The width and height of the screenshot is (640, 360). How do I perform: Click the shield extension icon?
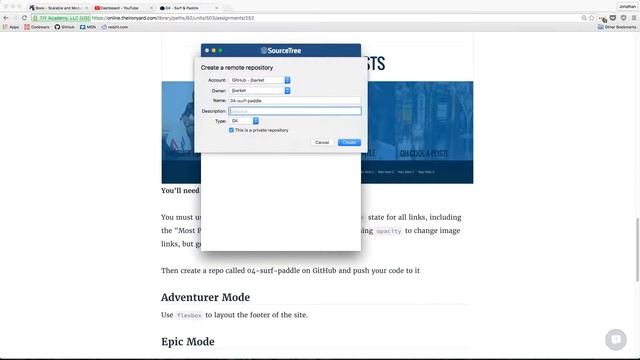coord(623,18)
